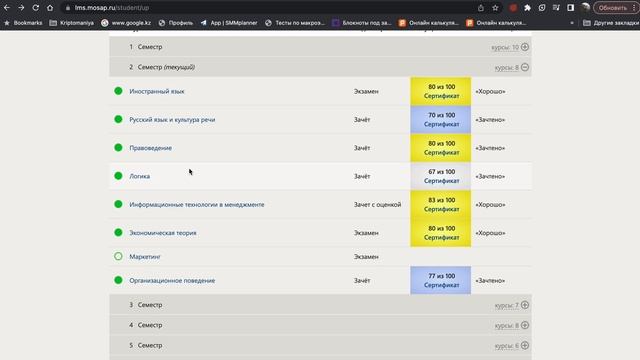Reload the page with the browser refresh icon

[x=36, y=8]
